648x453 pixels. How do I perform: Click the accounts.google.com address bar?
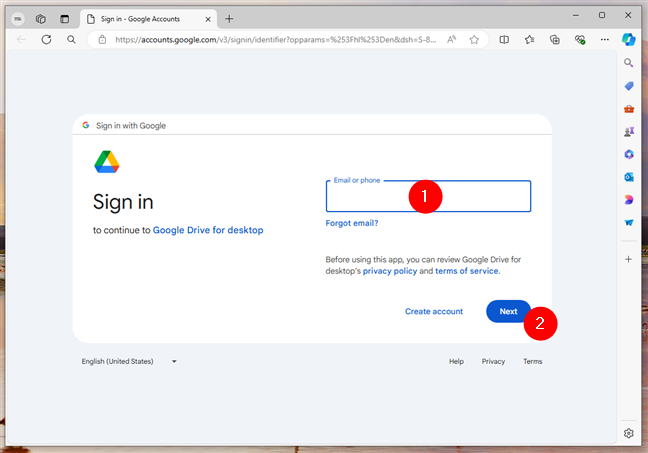pyautogui.click(x=275, y=40)
